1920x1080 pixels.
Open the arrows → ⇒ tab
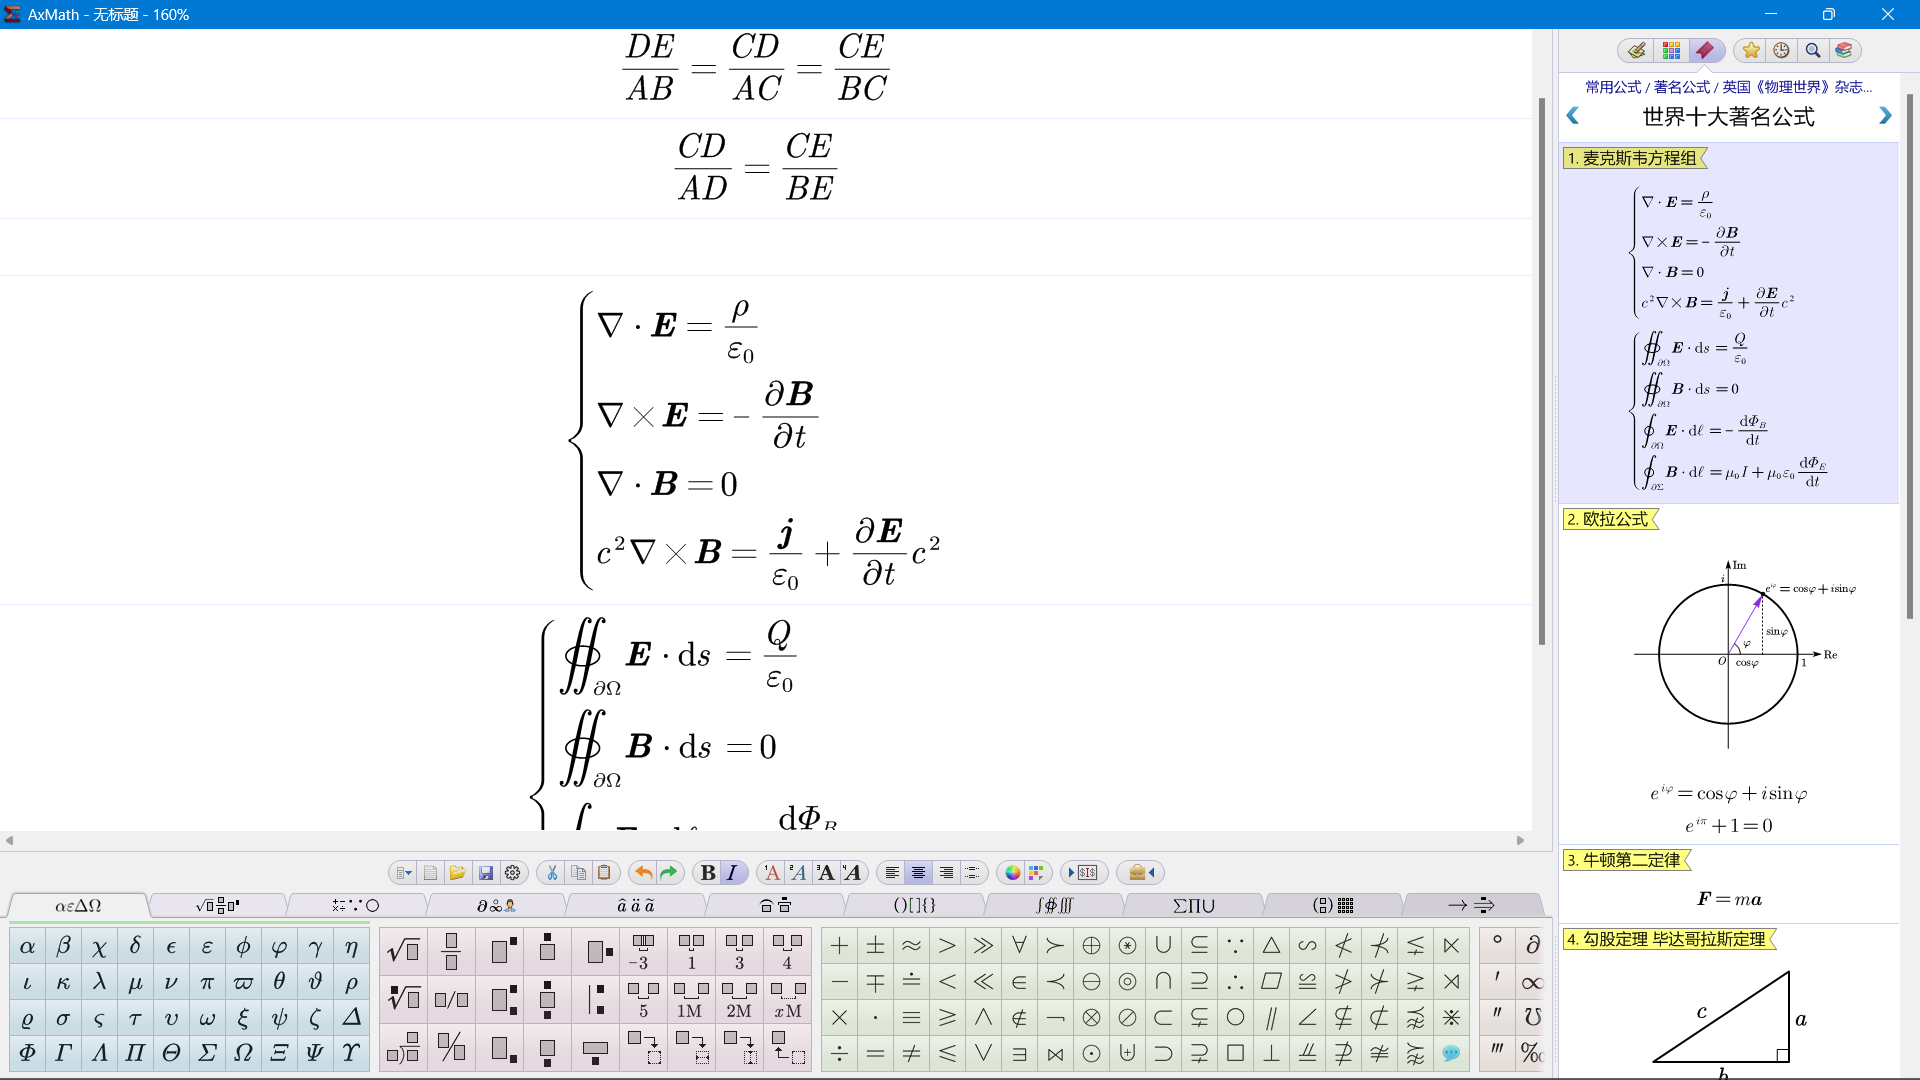(1471, 906)
